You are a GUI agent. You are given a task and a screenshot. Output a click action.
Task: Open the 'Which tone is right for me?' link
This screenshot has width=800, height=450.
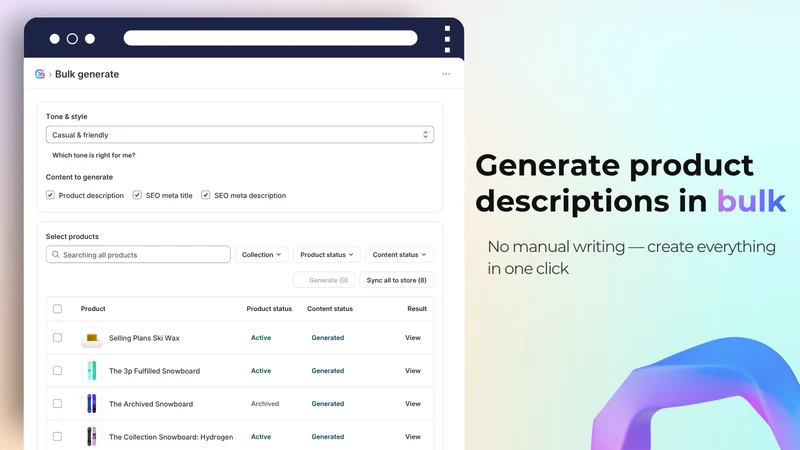click(x=93, y=155)
